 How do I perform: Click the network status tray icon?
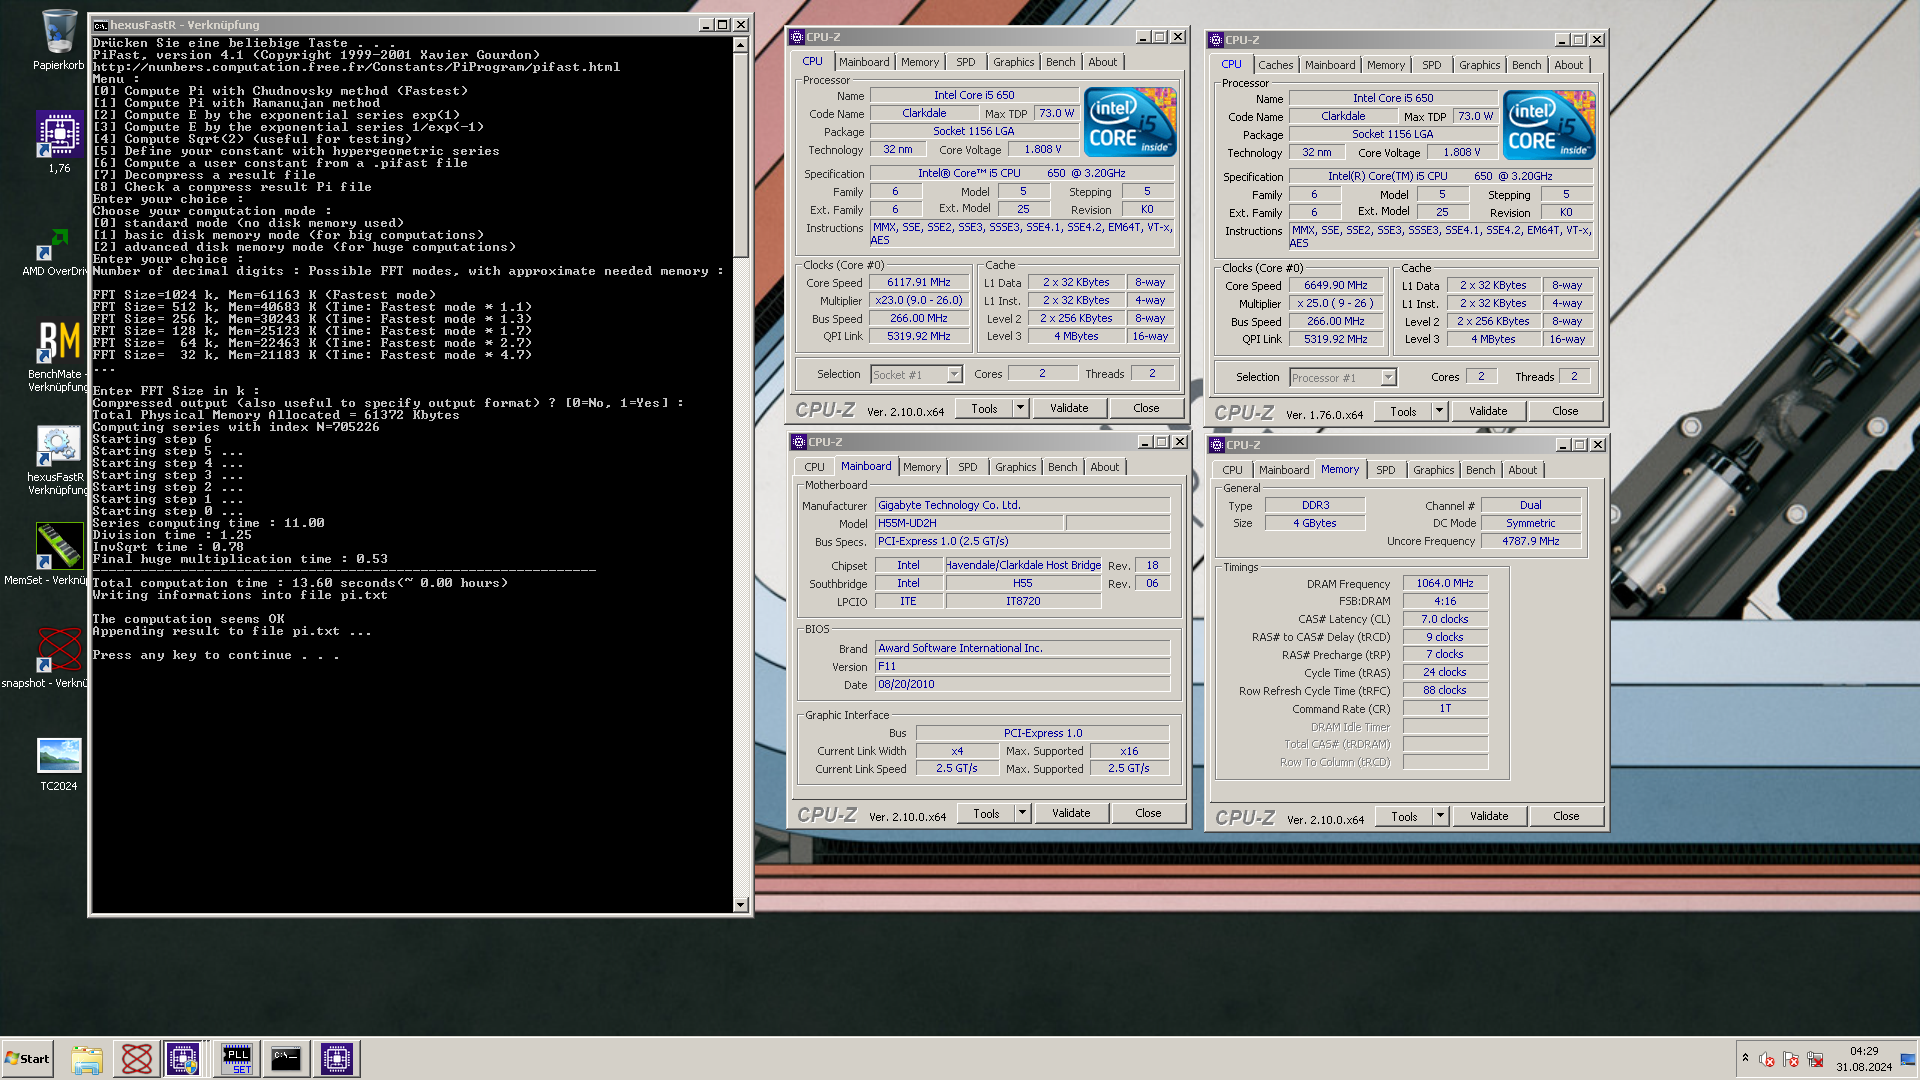(1816, 1059)
